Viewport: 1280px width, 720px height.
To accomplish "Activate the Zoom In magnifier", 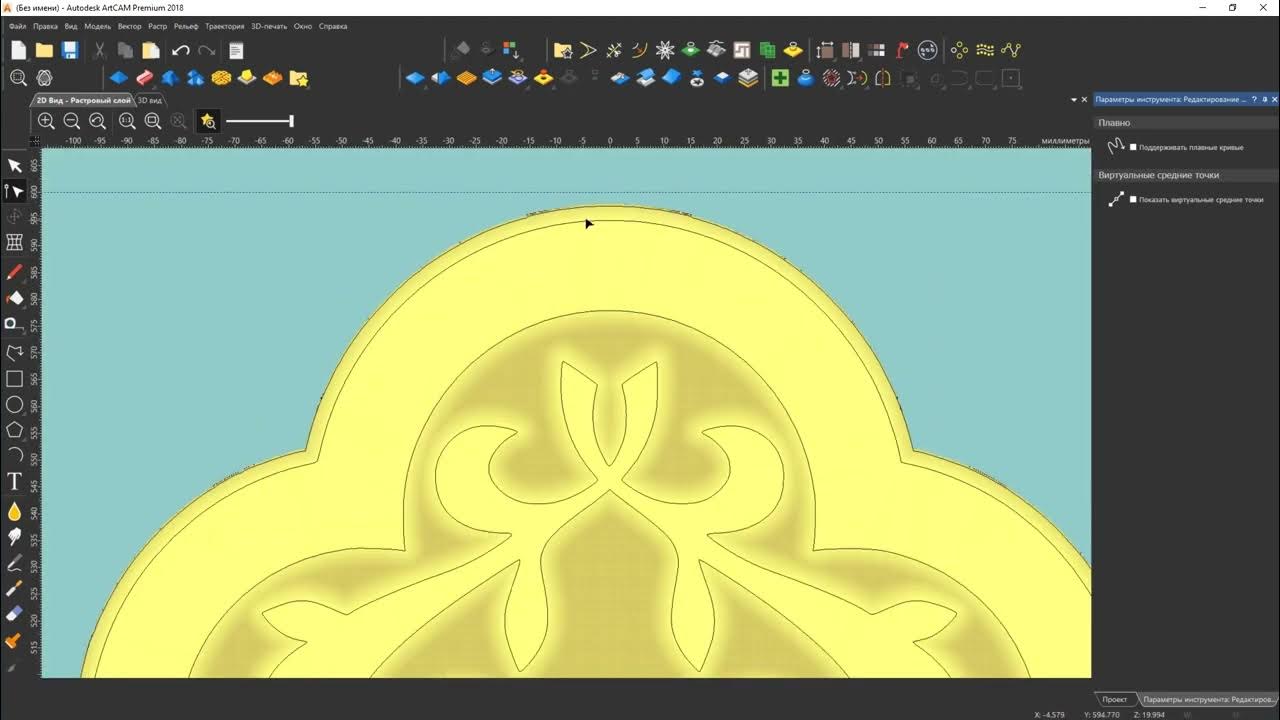I will pyautogui.click(x=46, y=121).
